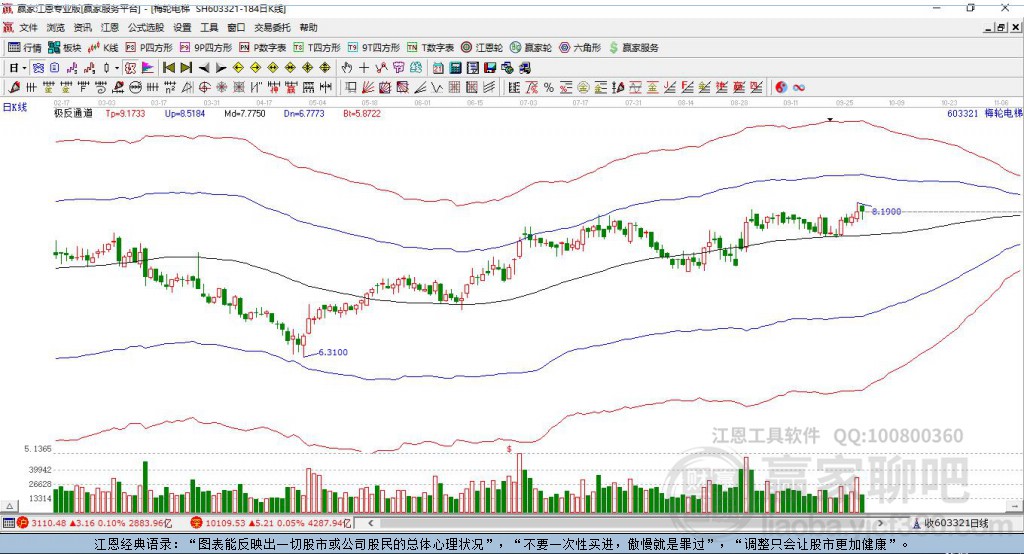
Task: Open the 赢家轮 wheel tool
Action: (x=531, y=48)
